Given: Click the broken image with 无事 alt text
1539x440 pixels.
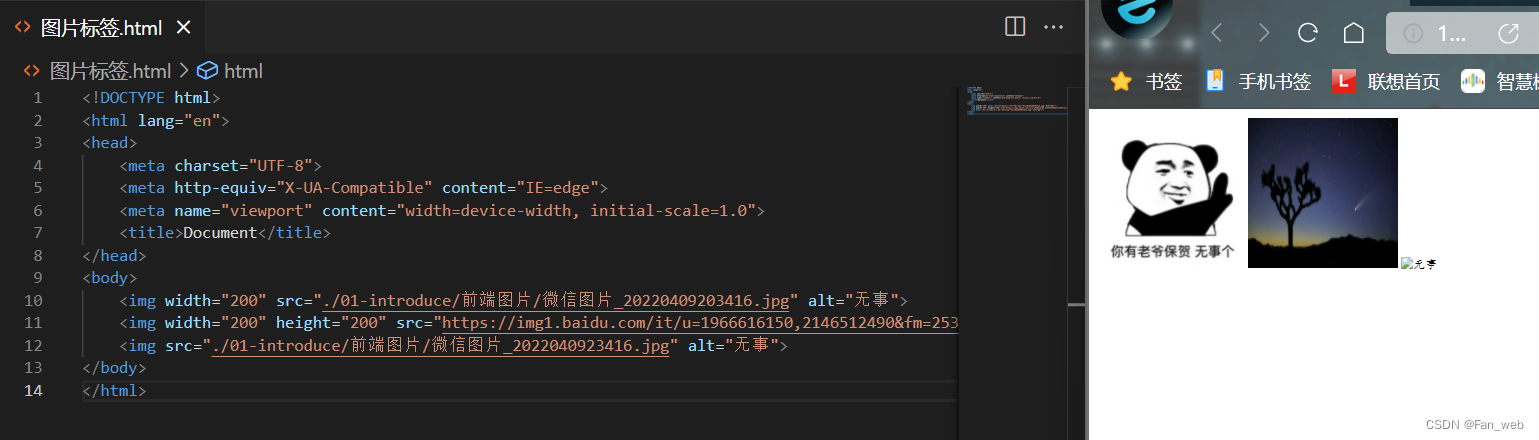Looking at the screenshot, I should point(1418,263).
